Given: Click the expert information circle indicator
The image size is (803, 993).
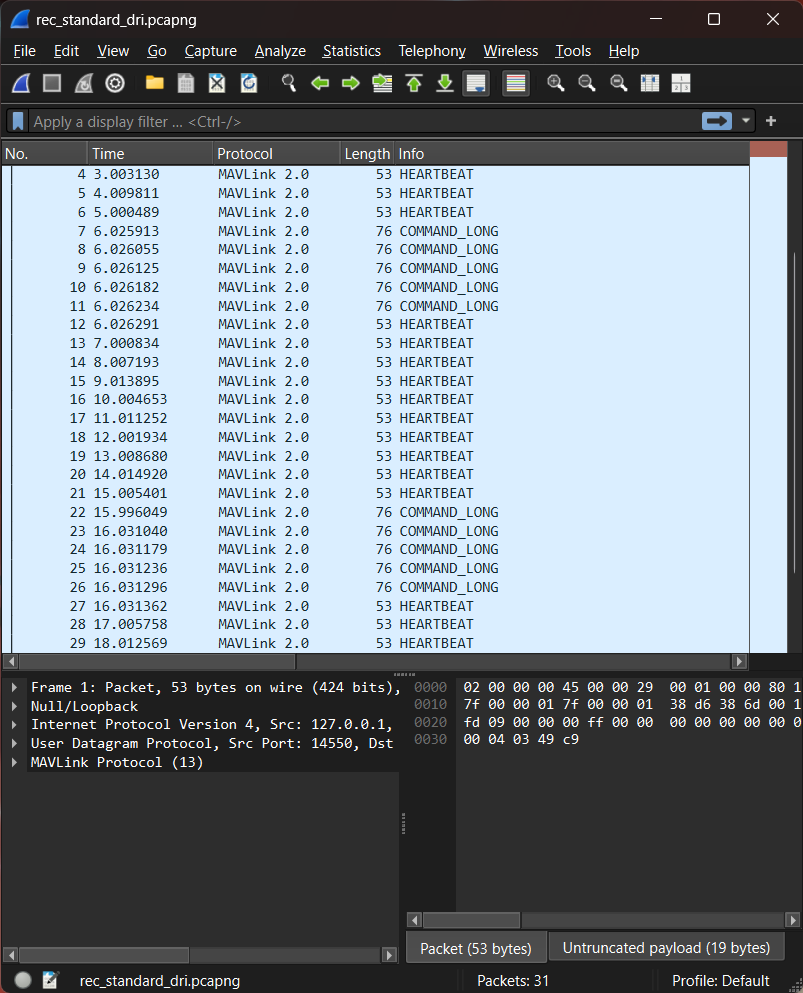Looking at the screenshot, I should pos(22,980).
